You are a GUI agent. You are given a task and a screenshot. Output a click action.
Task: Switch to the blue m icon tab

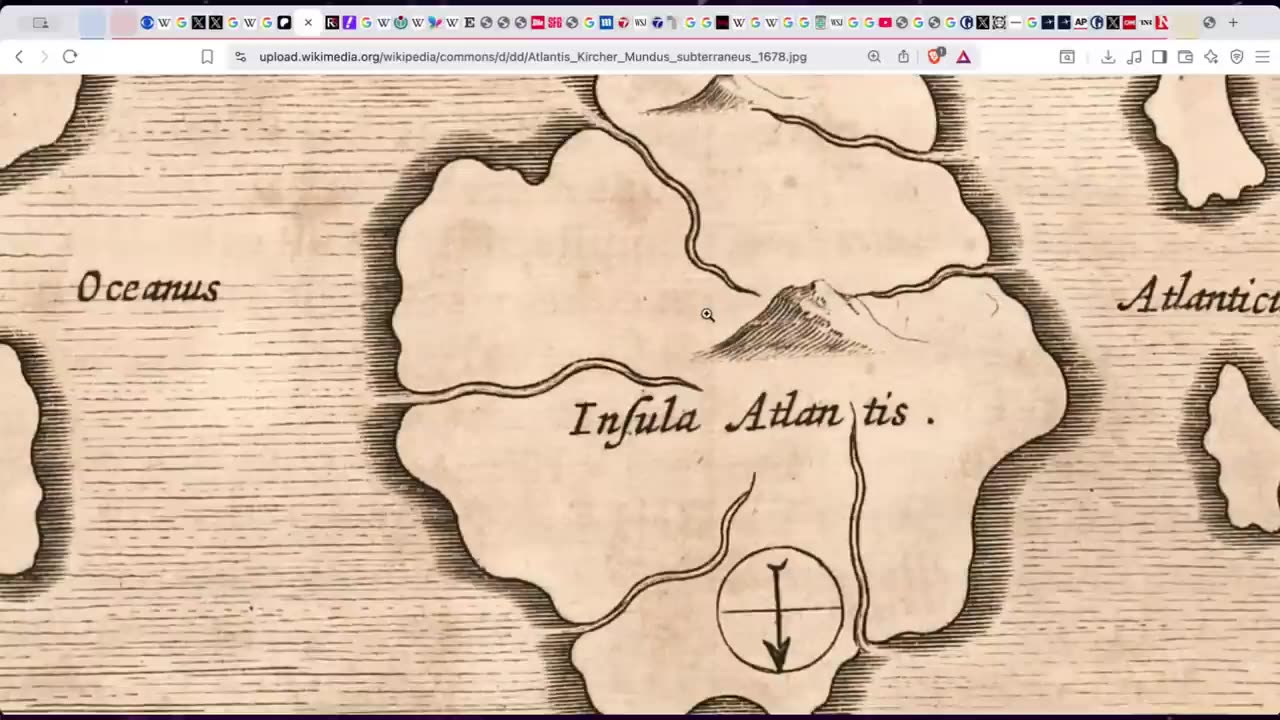606,22
